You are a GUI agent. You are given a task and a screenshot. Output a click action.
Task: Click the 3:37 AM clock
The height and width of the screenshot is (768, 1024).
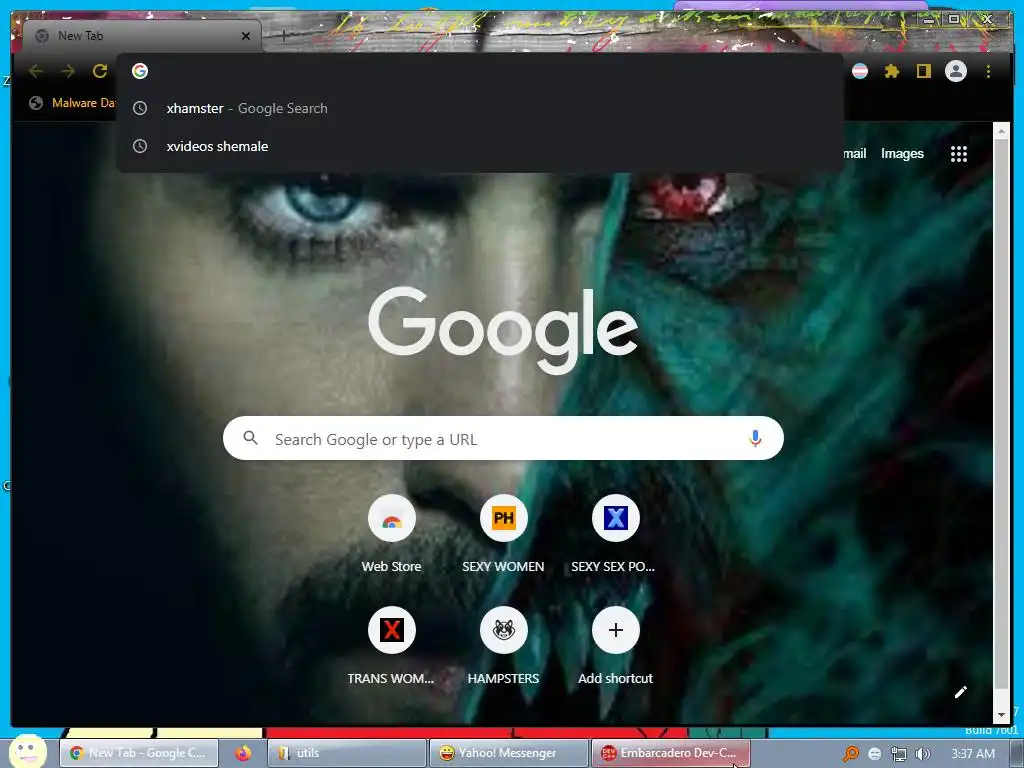pyautogui.click(x=973, y=754)
